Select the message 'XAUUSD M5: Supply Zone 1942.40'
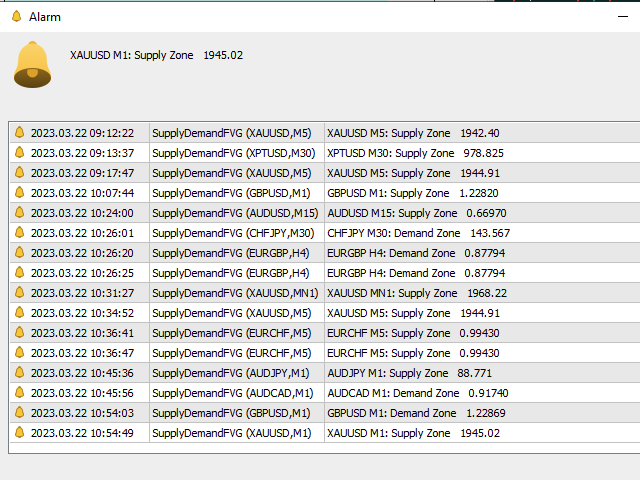This screenshot has width=640, height=480. (413, 133)
